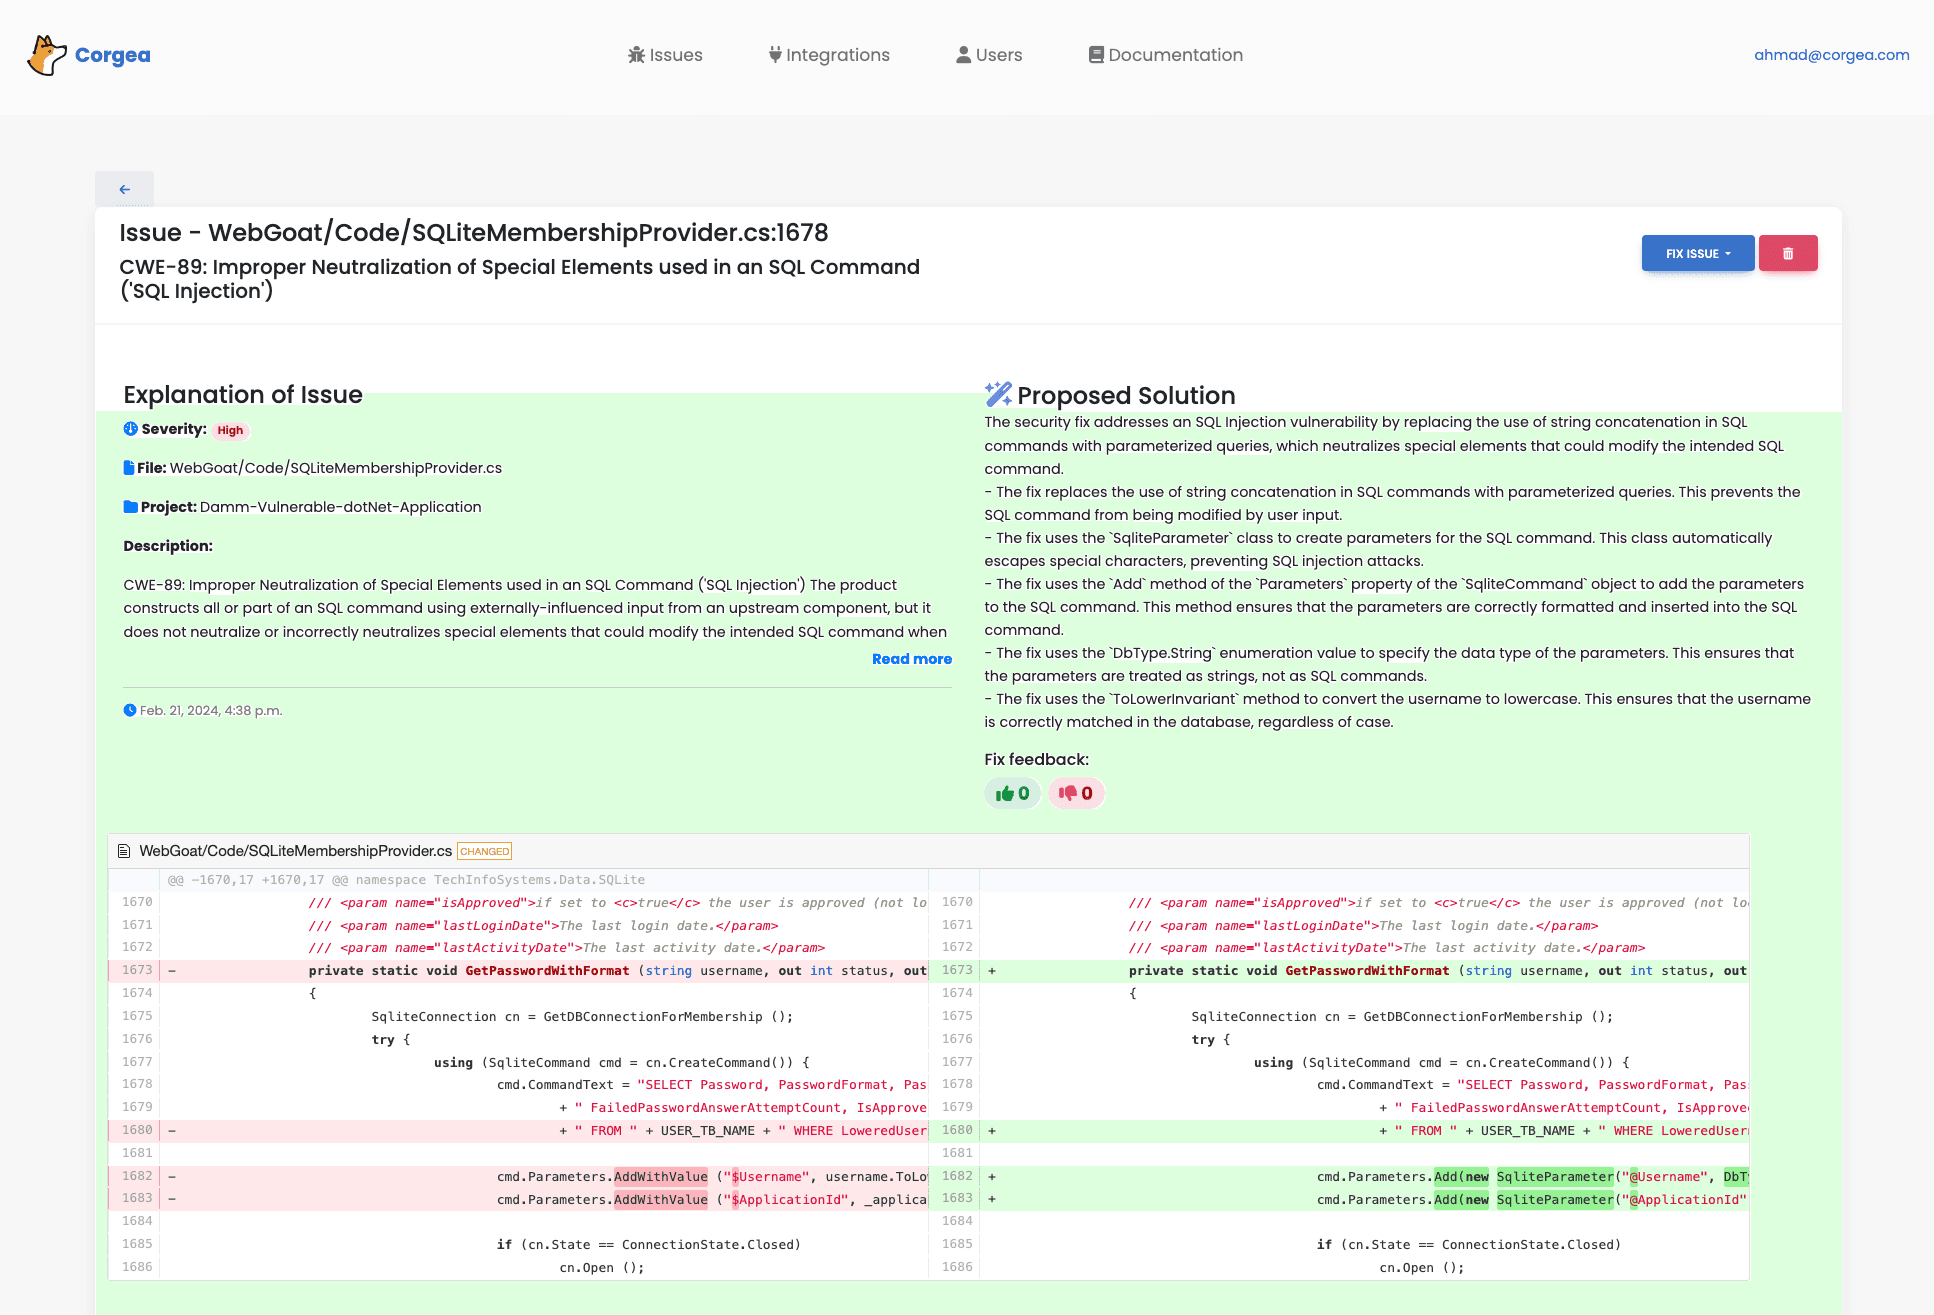1934x1315 pixels.
Task: Click ahmad@corgea.com account link
Action: pos(1831,55)
